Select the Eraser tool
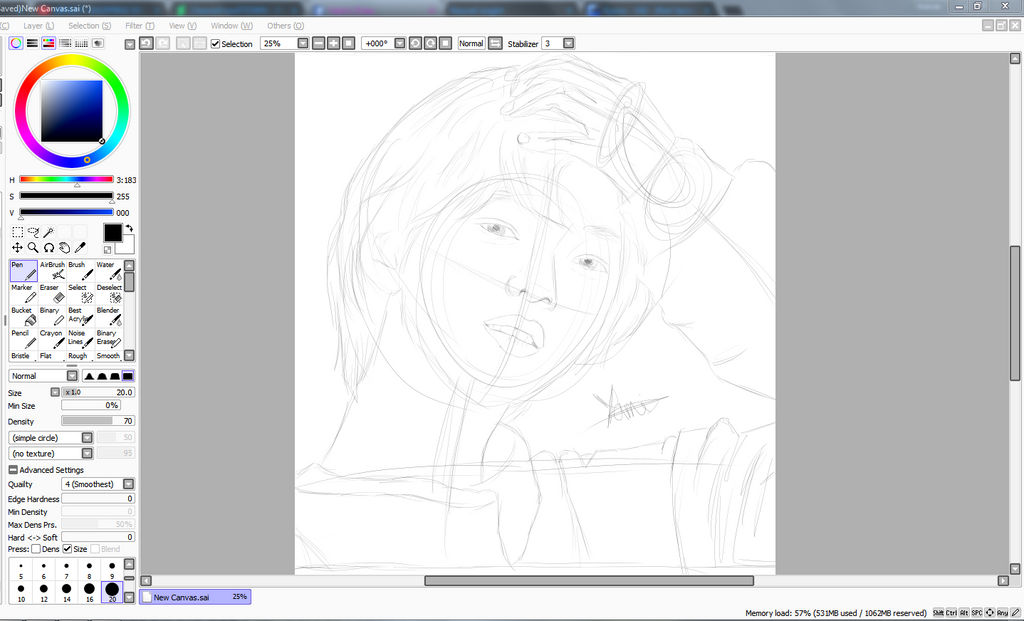Viewport: 1024px width, 621px height. click(54, 295)
